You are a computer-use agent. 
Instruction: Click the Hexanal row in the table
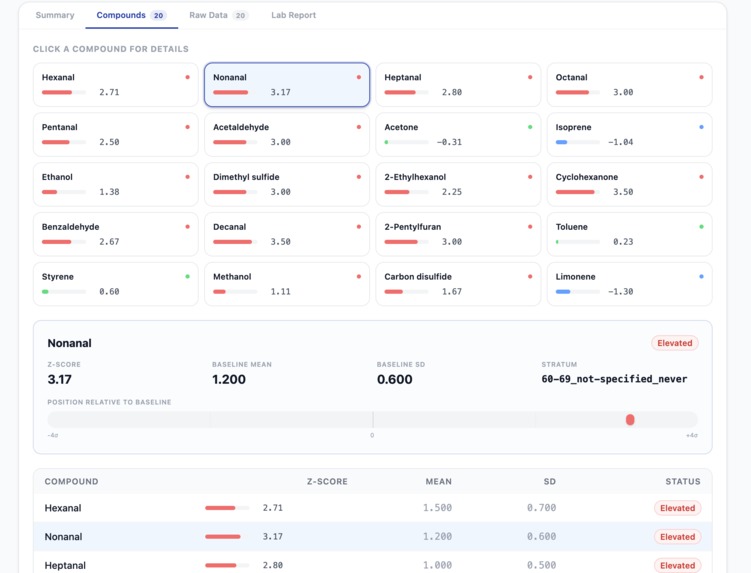373,508
